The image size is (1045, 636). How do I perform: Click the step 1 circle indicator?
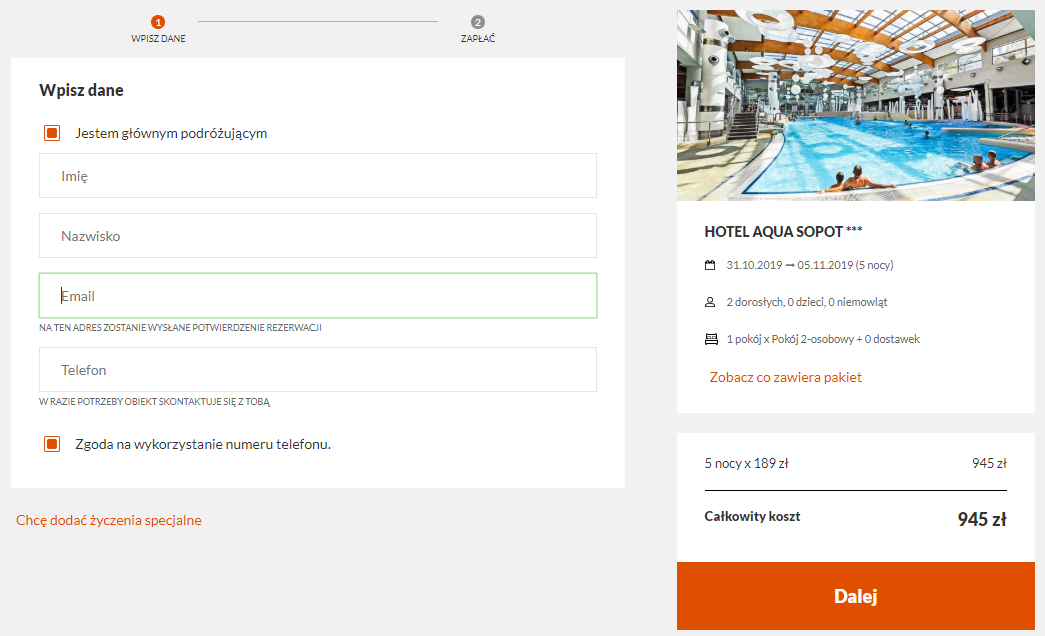coord(158,22)
